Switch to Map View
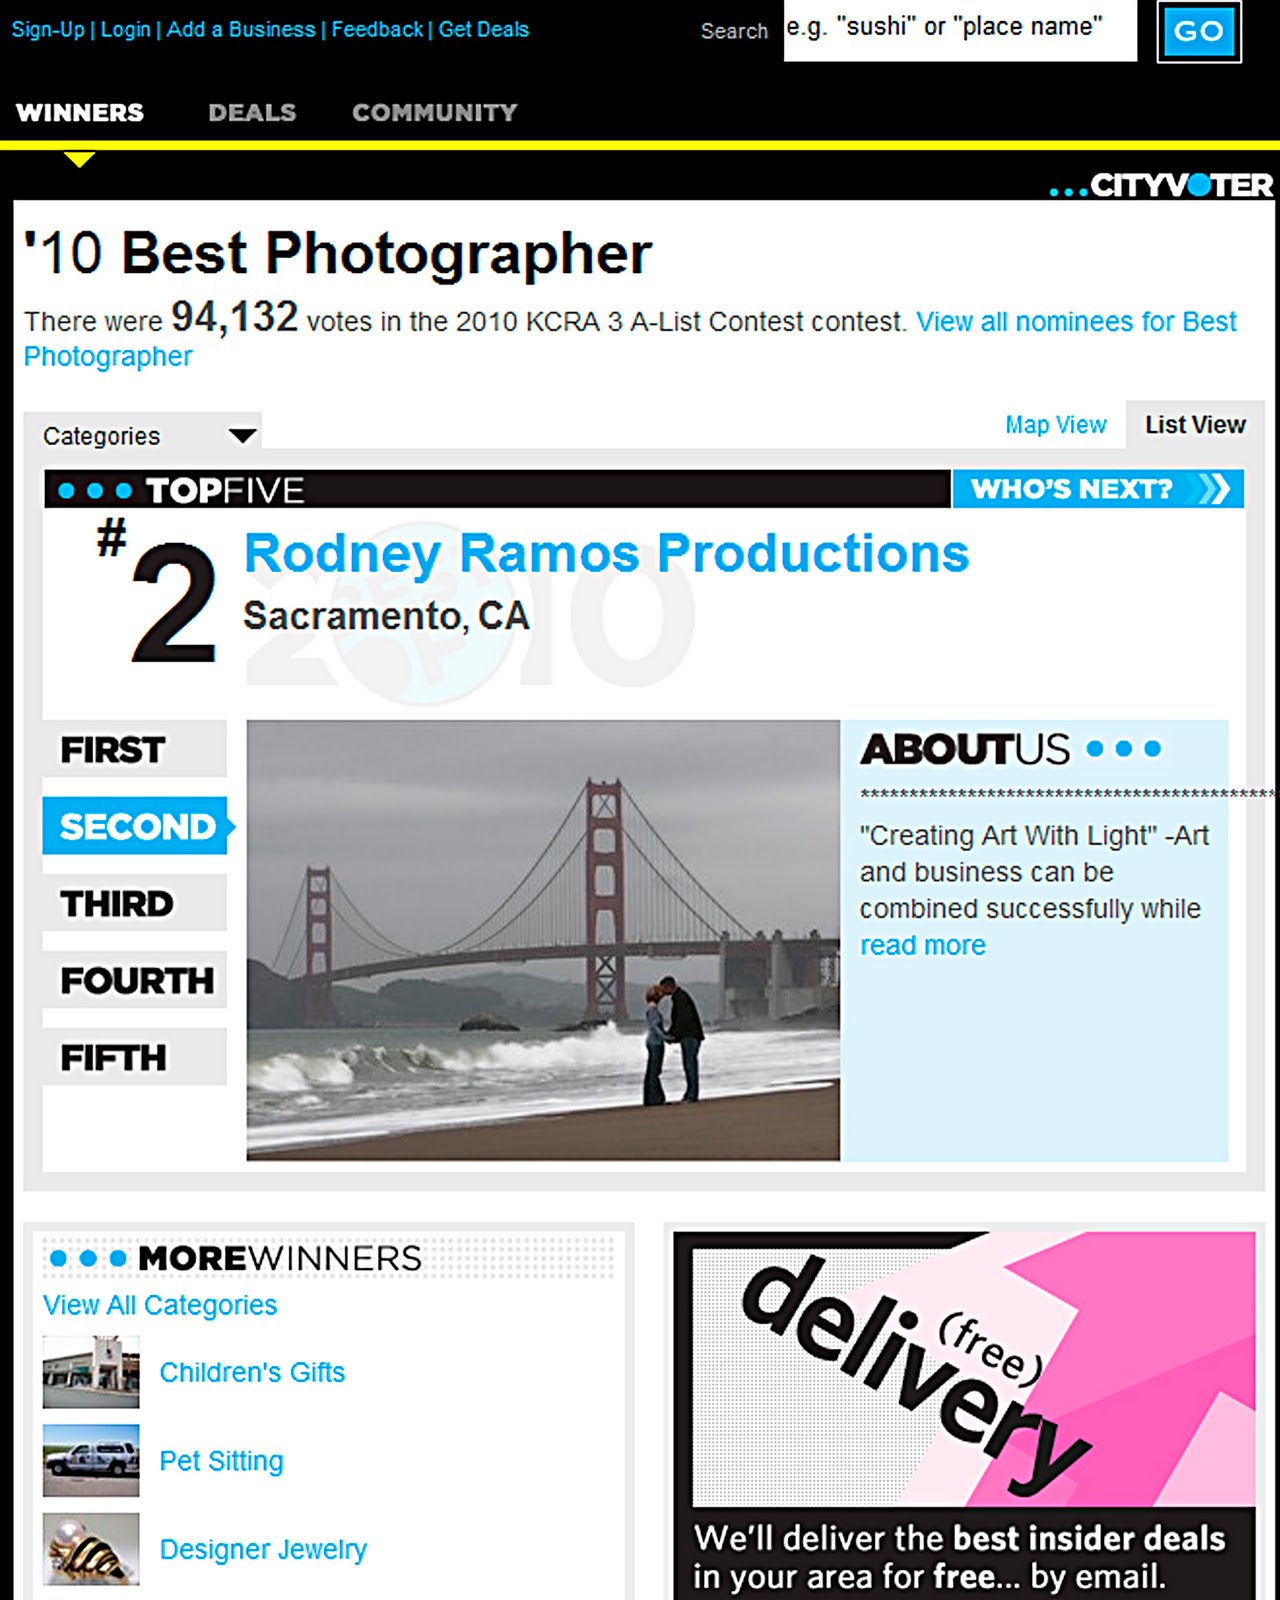Image resolution: width=1280 pixels, height=1600 pixels. (x=1056, y=425)
